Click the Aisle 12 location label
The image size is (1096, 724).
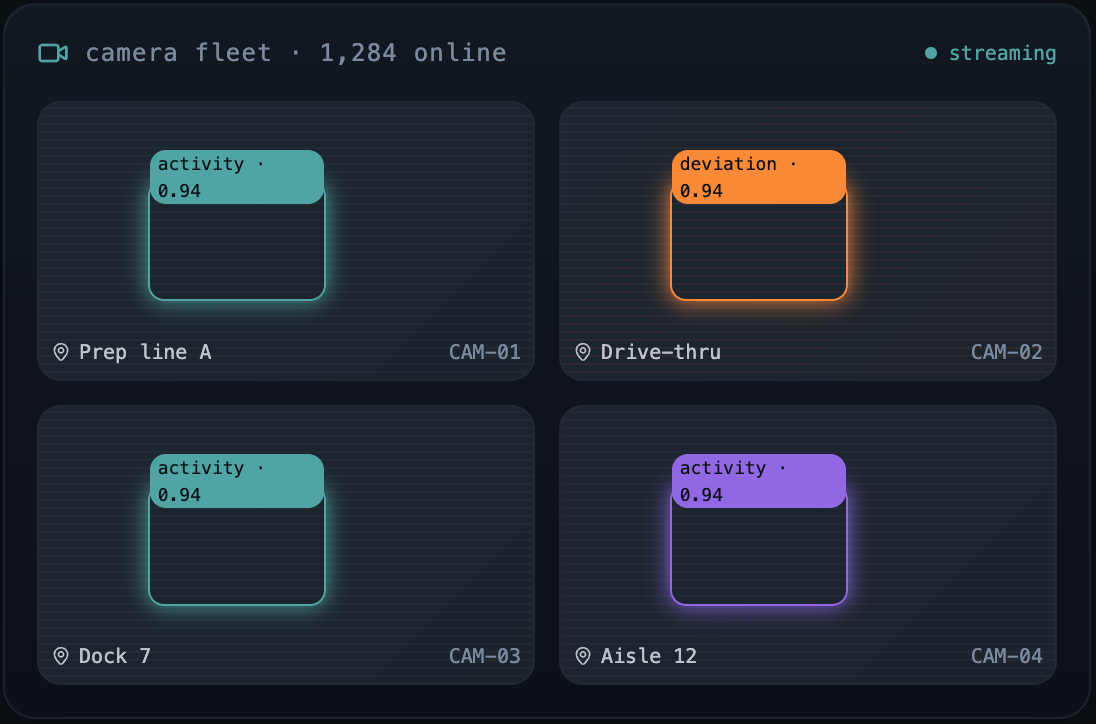point(649,656)
